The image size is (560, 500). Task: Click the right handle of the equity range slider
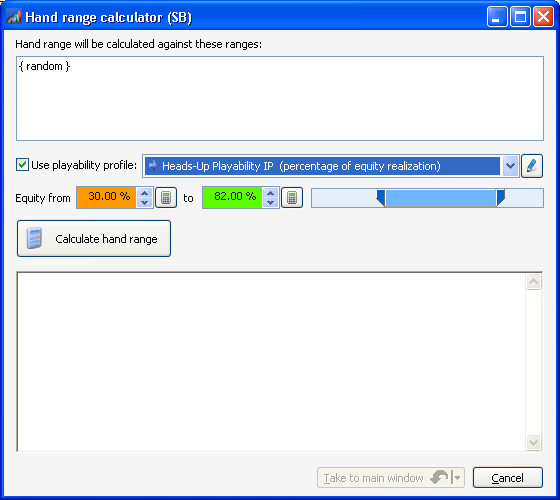(x=500, y=198)
